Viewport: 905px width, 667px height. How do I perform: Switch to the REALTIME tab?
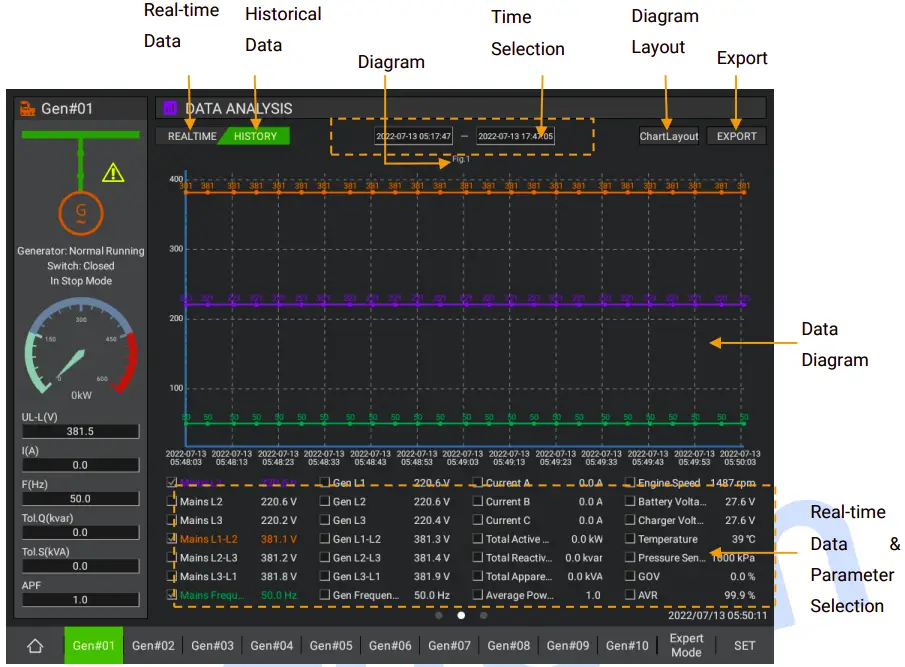coord(191,136)
